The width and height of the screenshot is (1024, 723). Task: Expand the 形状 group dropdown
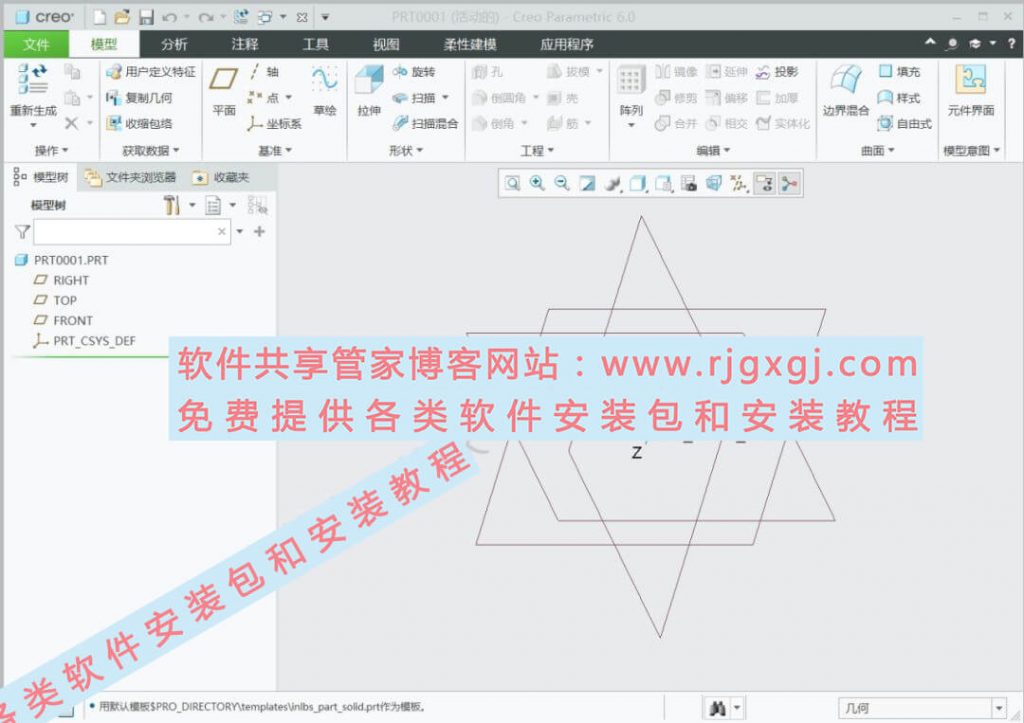tap(406, 151)
